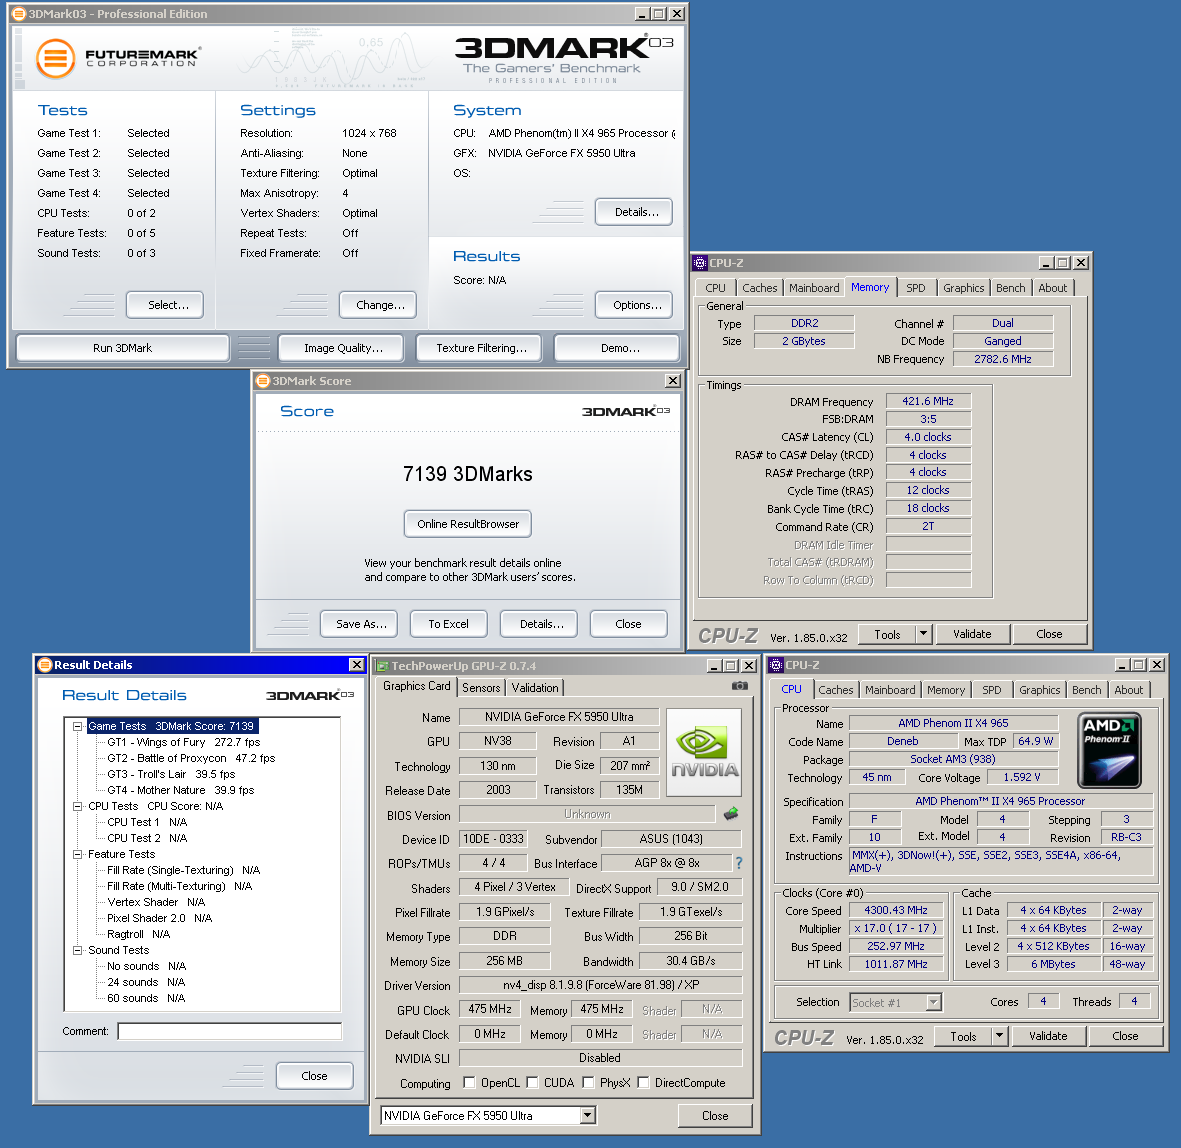1181x1148 pixels.
Task: Select the Pixel Shader 2.0 row
Action: coord(160,918)
